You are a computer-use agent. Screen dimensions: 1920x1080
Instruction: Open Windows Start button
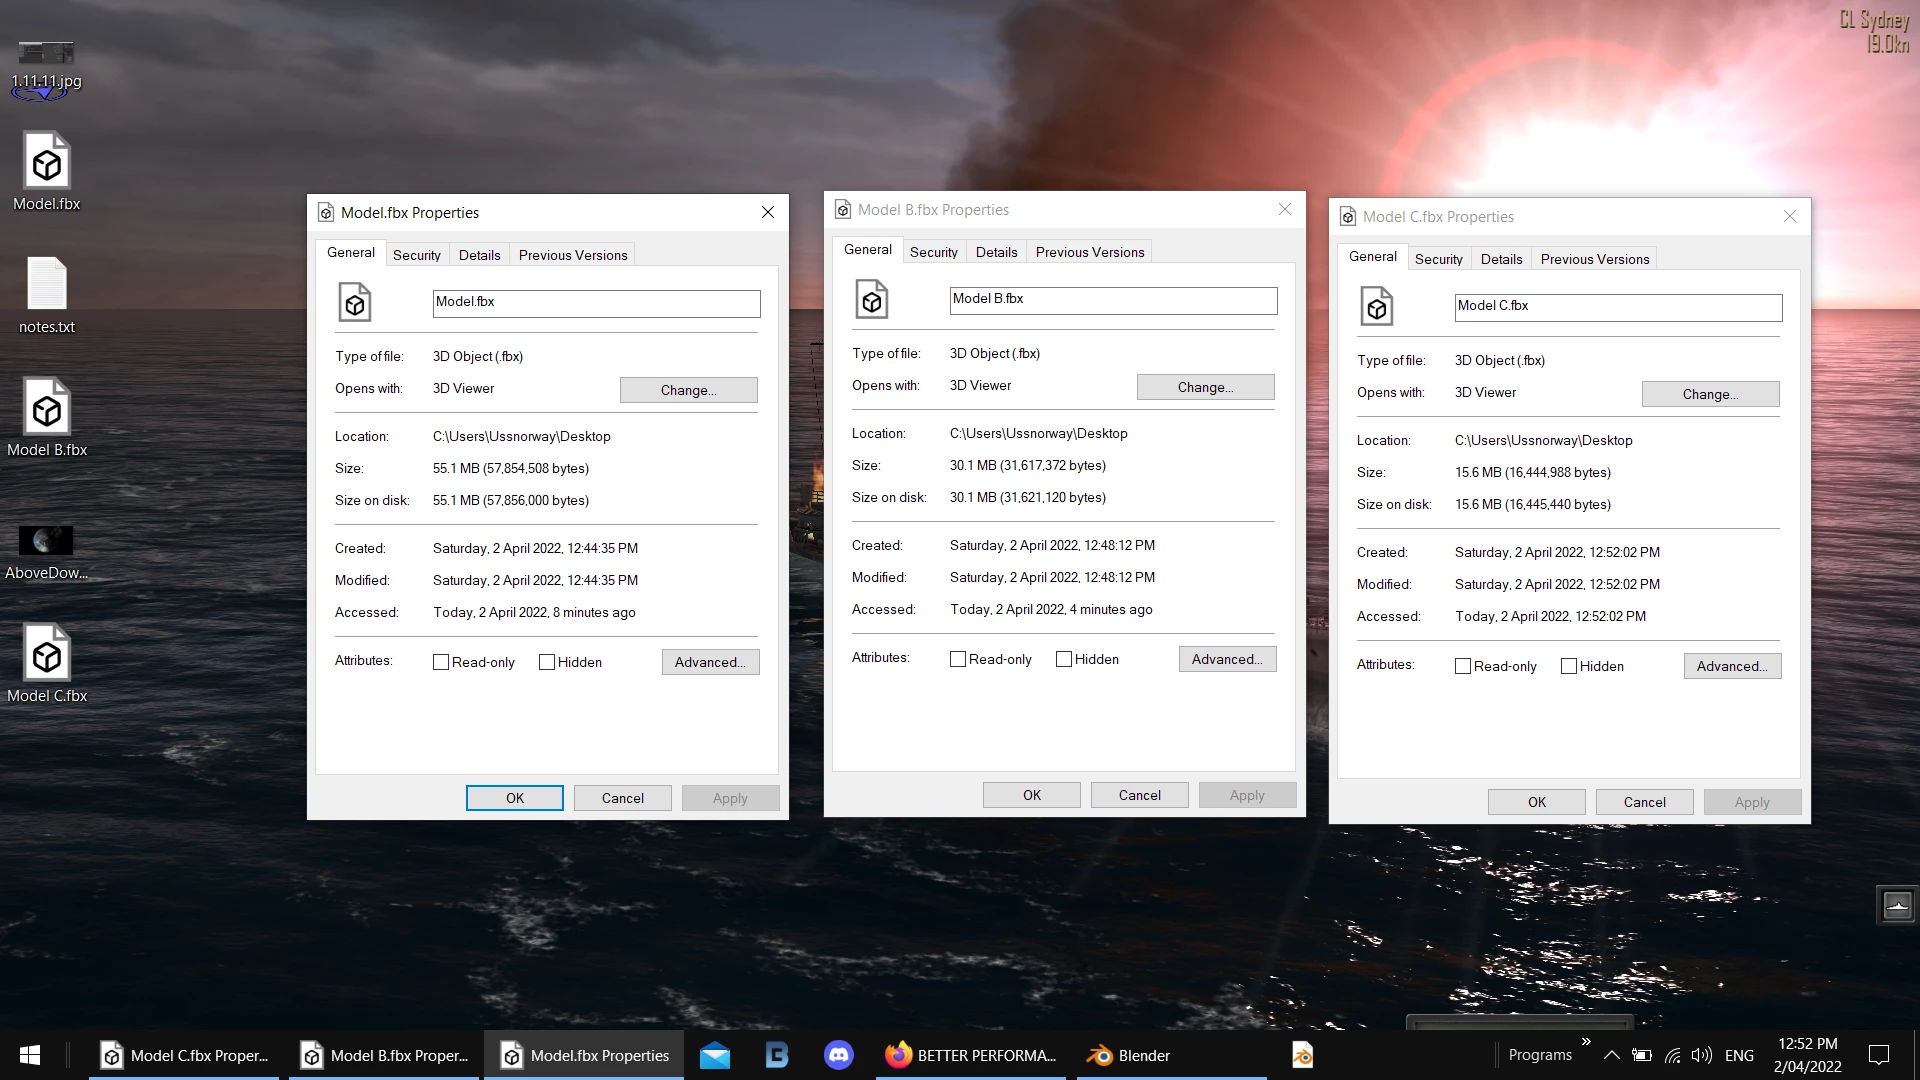pyautogui.click(x=30, y=1055)
